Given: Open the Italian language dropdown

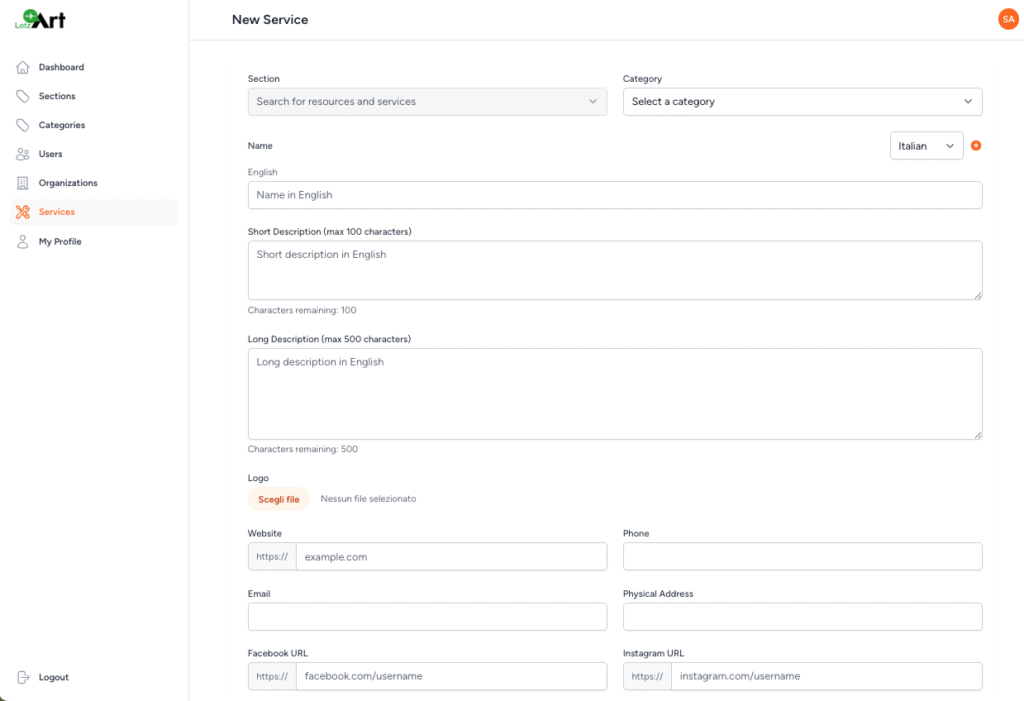Looking at the screenshot, I should pyautogui.click(x=926, y=146).
